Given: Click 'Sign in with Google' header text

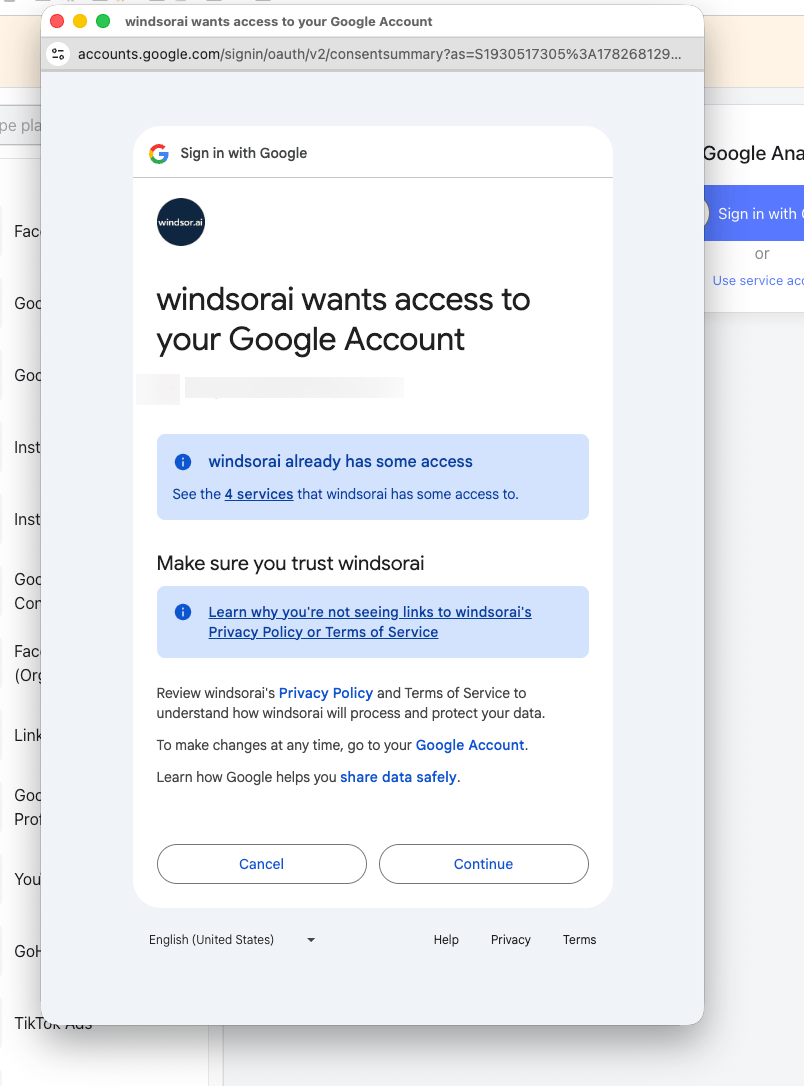Looking at the screenshot, I should click(x=244, y=154).
